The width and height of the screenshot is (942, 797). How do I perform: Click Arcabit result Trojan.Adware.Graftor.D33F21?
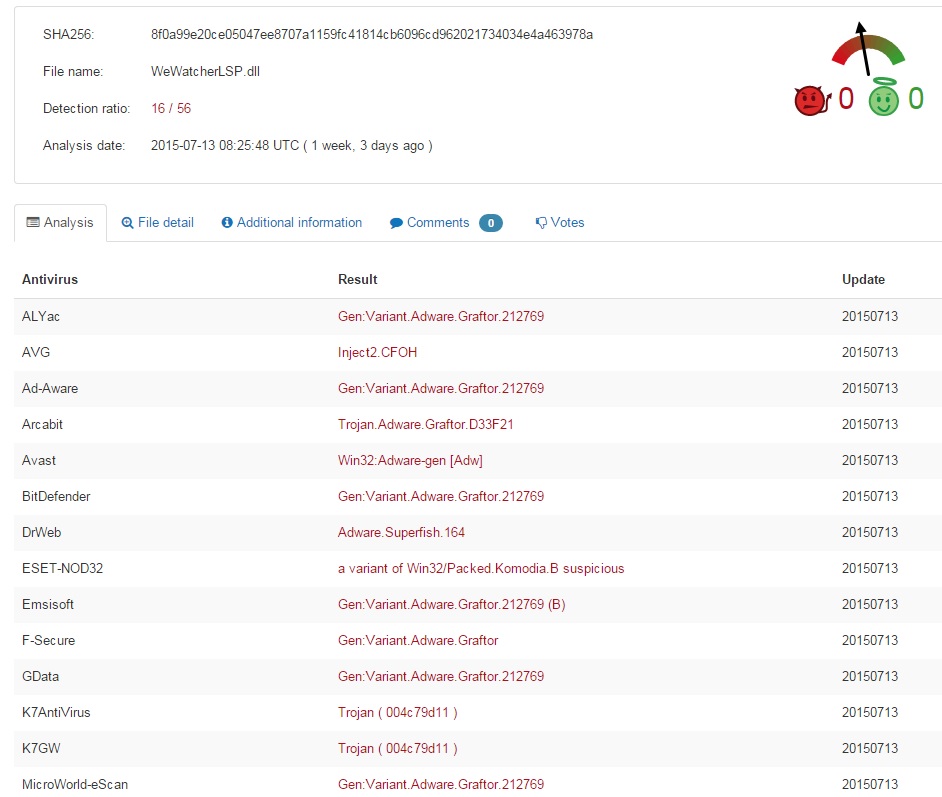(425, 425)
